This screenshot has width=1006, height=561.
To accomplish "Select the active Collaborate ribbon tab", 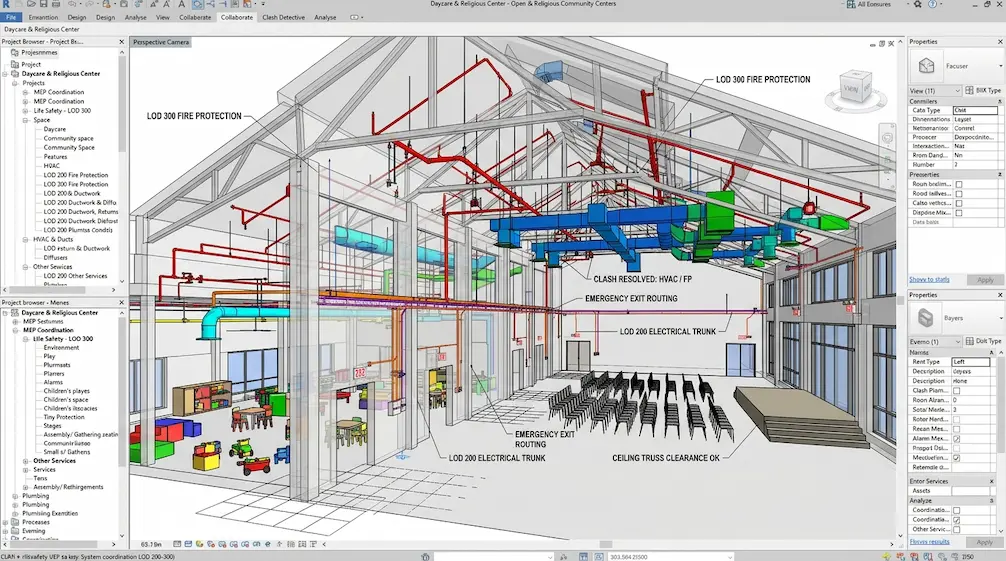I will click(237, 17).
